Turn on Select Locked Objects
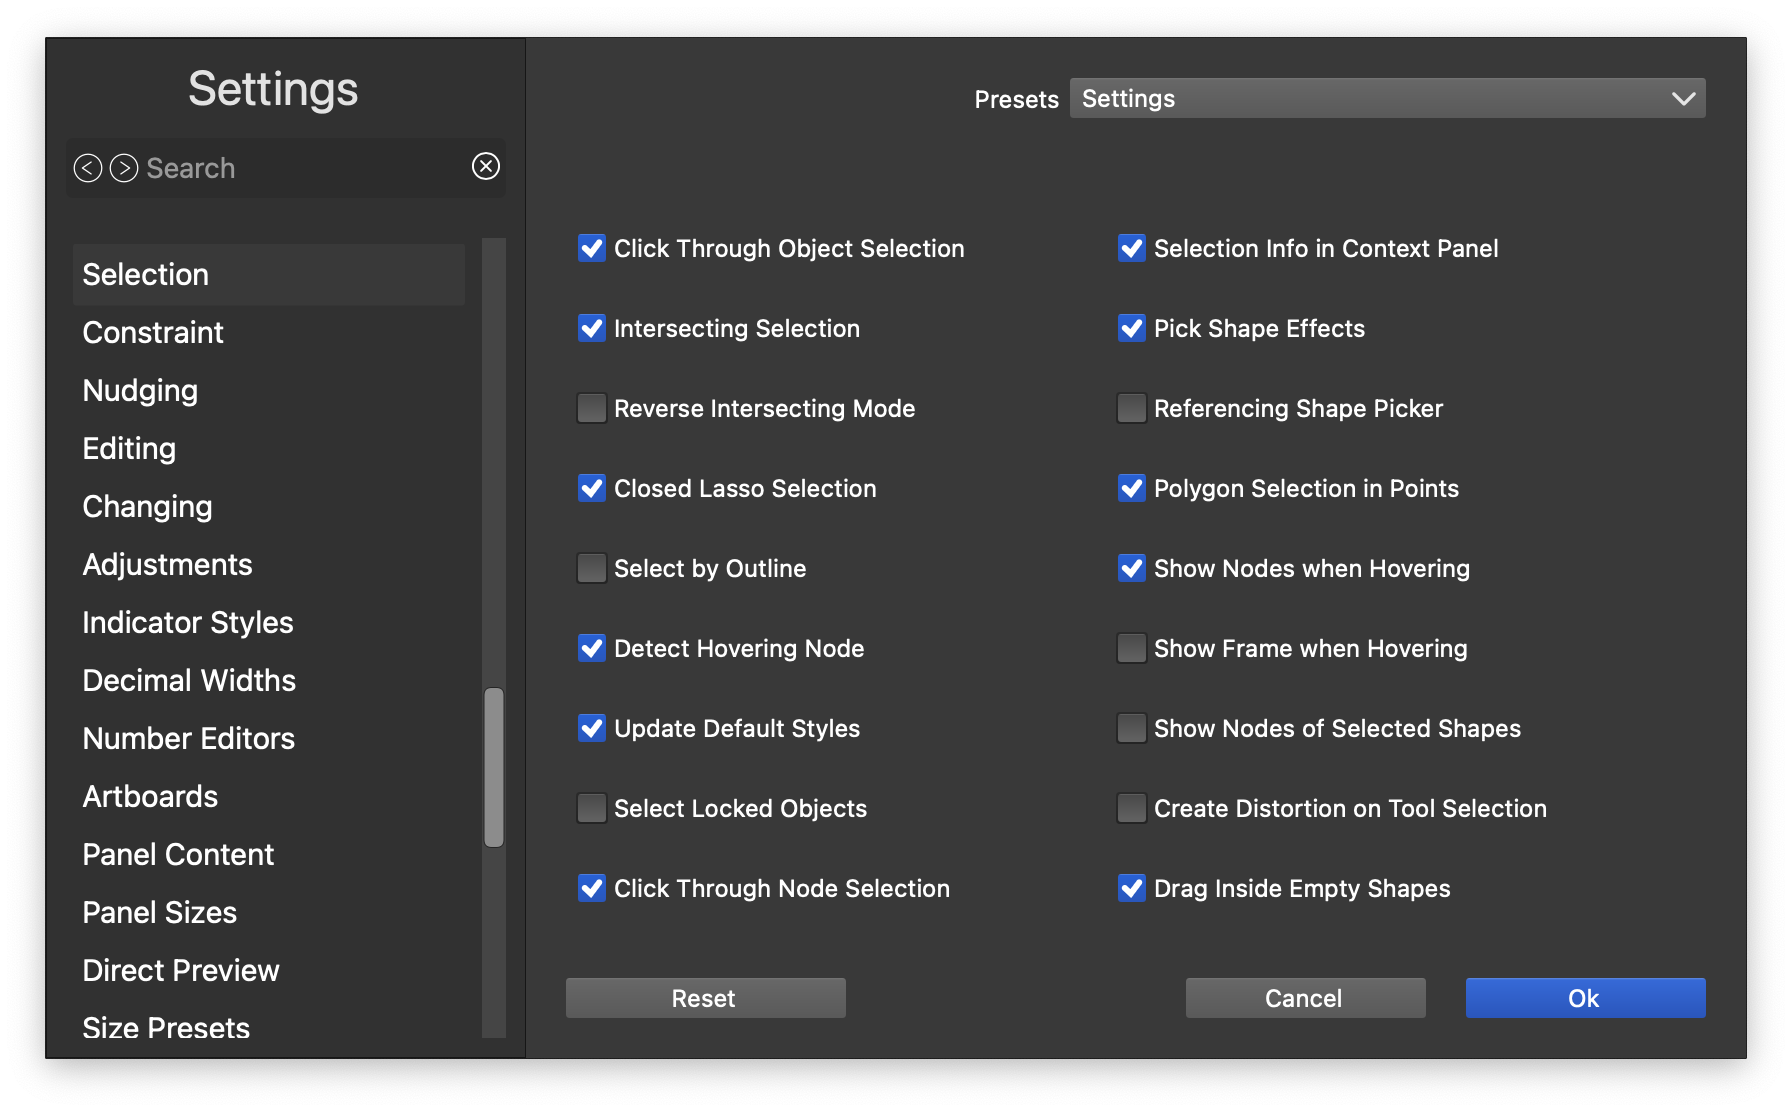1792x1112 pixels. (x=592, y=808)
